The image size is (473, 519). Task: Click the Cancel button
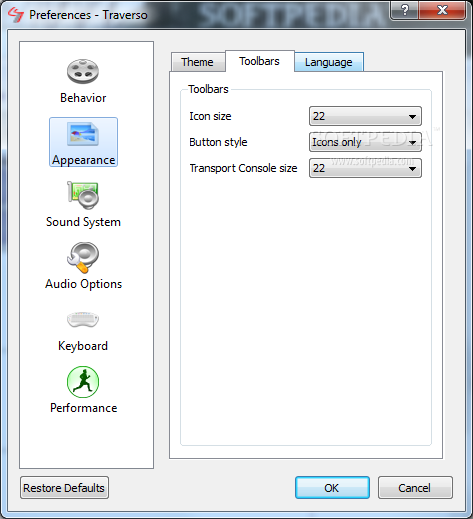(415, 488)
